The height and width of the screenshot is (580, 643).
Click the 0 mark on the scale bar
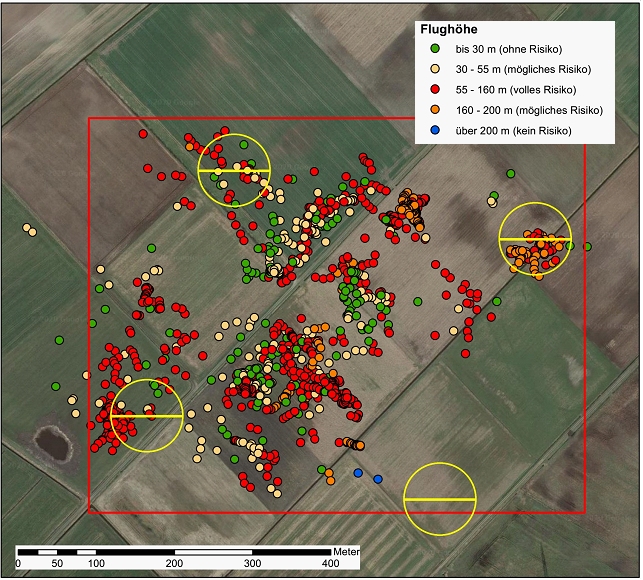[18, 564]
